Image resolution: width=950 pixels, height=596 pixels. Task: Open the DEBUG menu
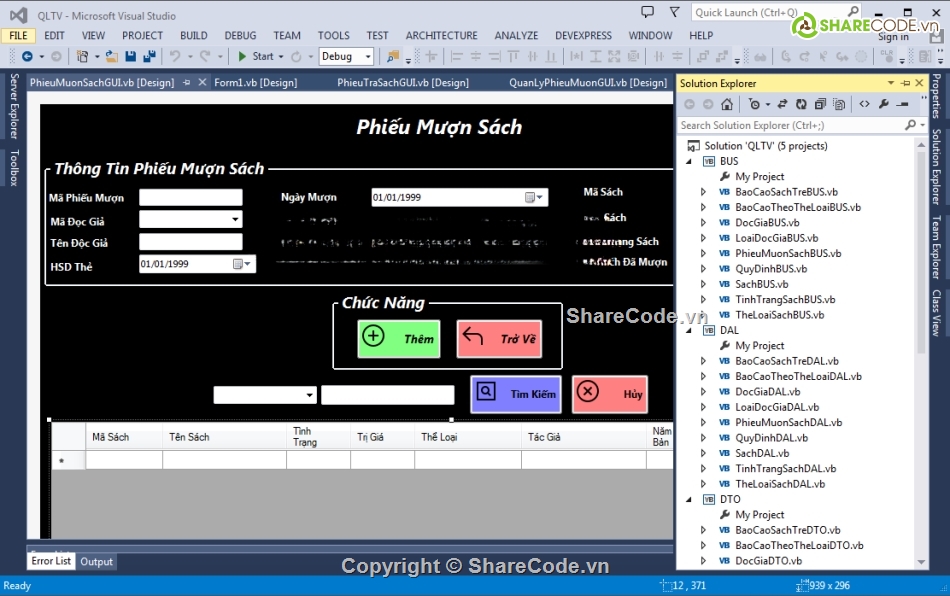click(x=240, y=35)
